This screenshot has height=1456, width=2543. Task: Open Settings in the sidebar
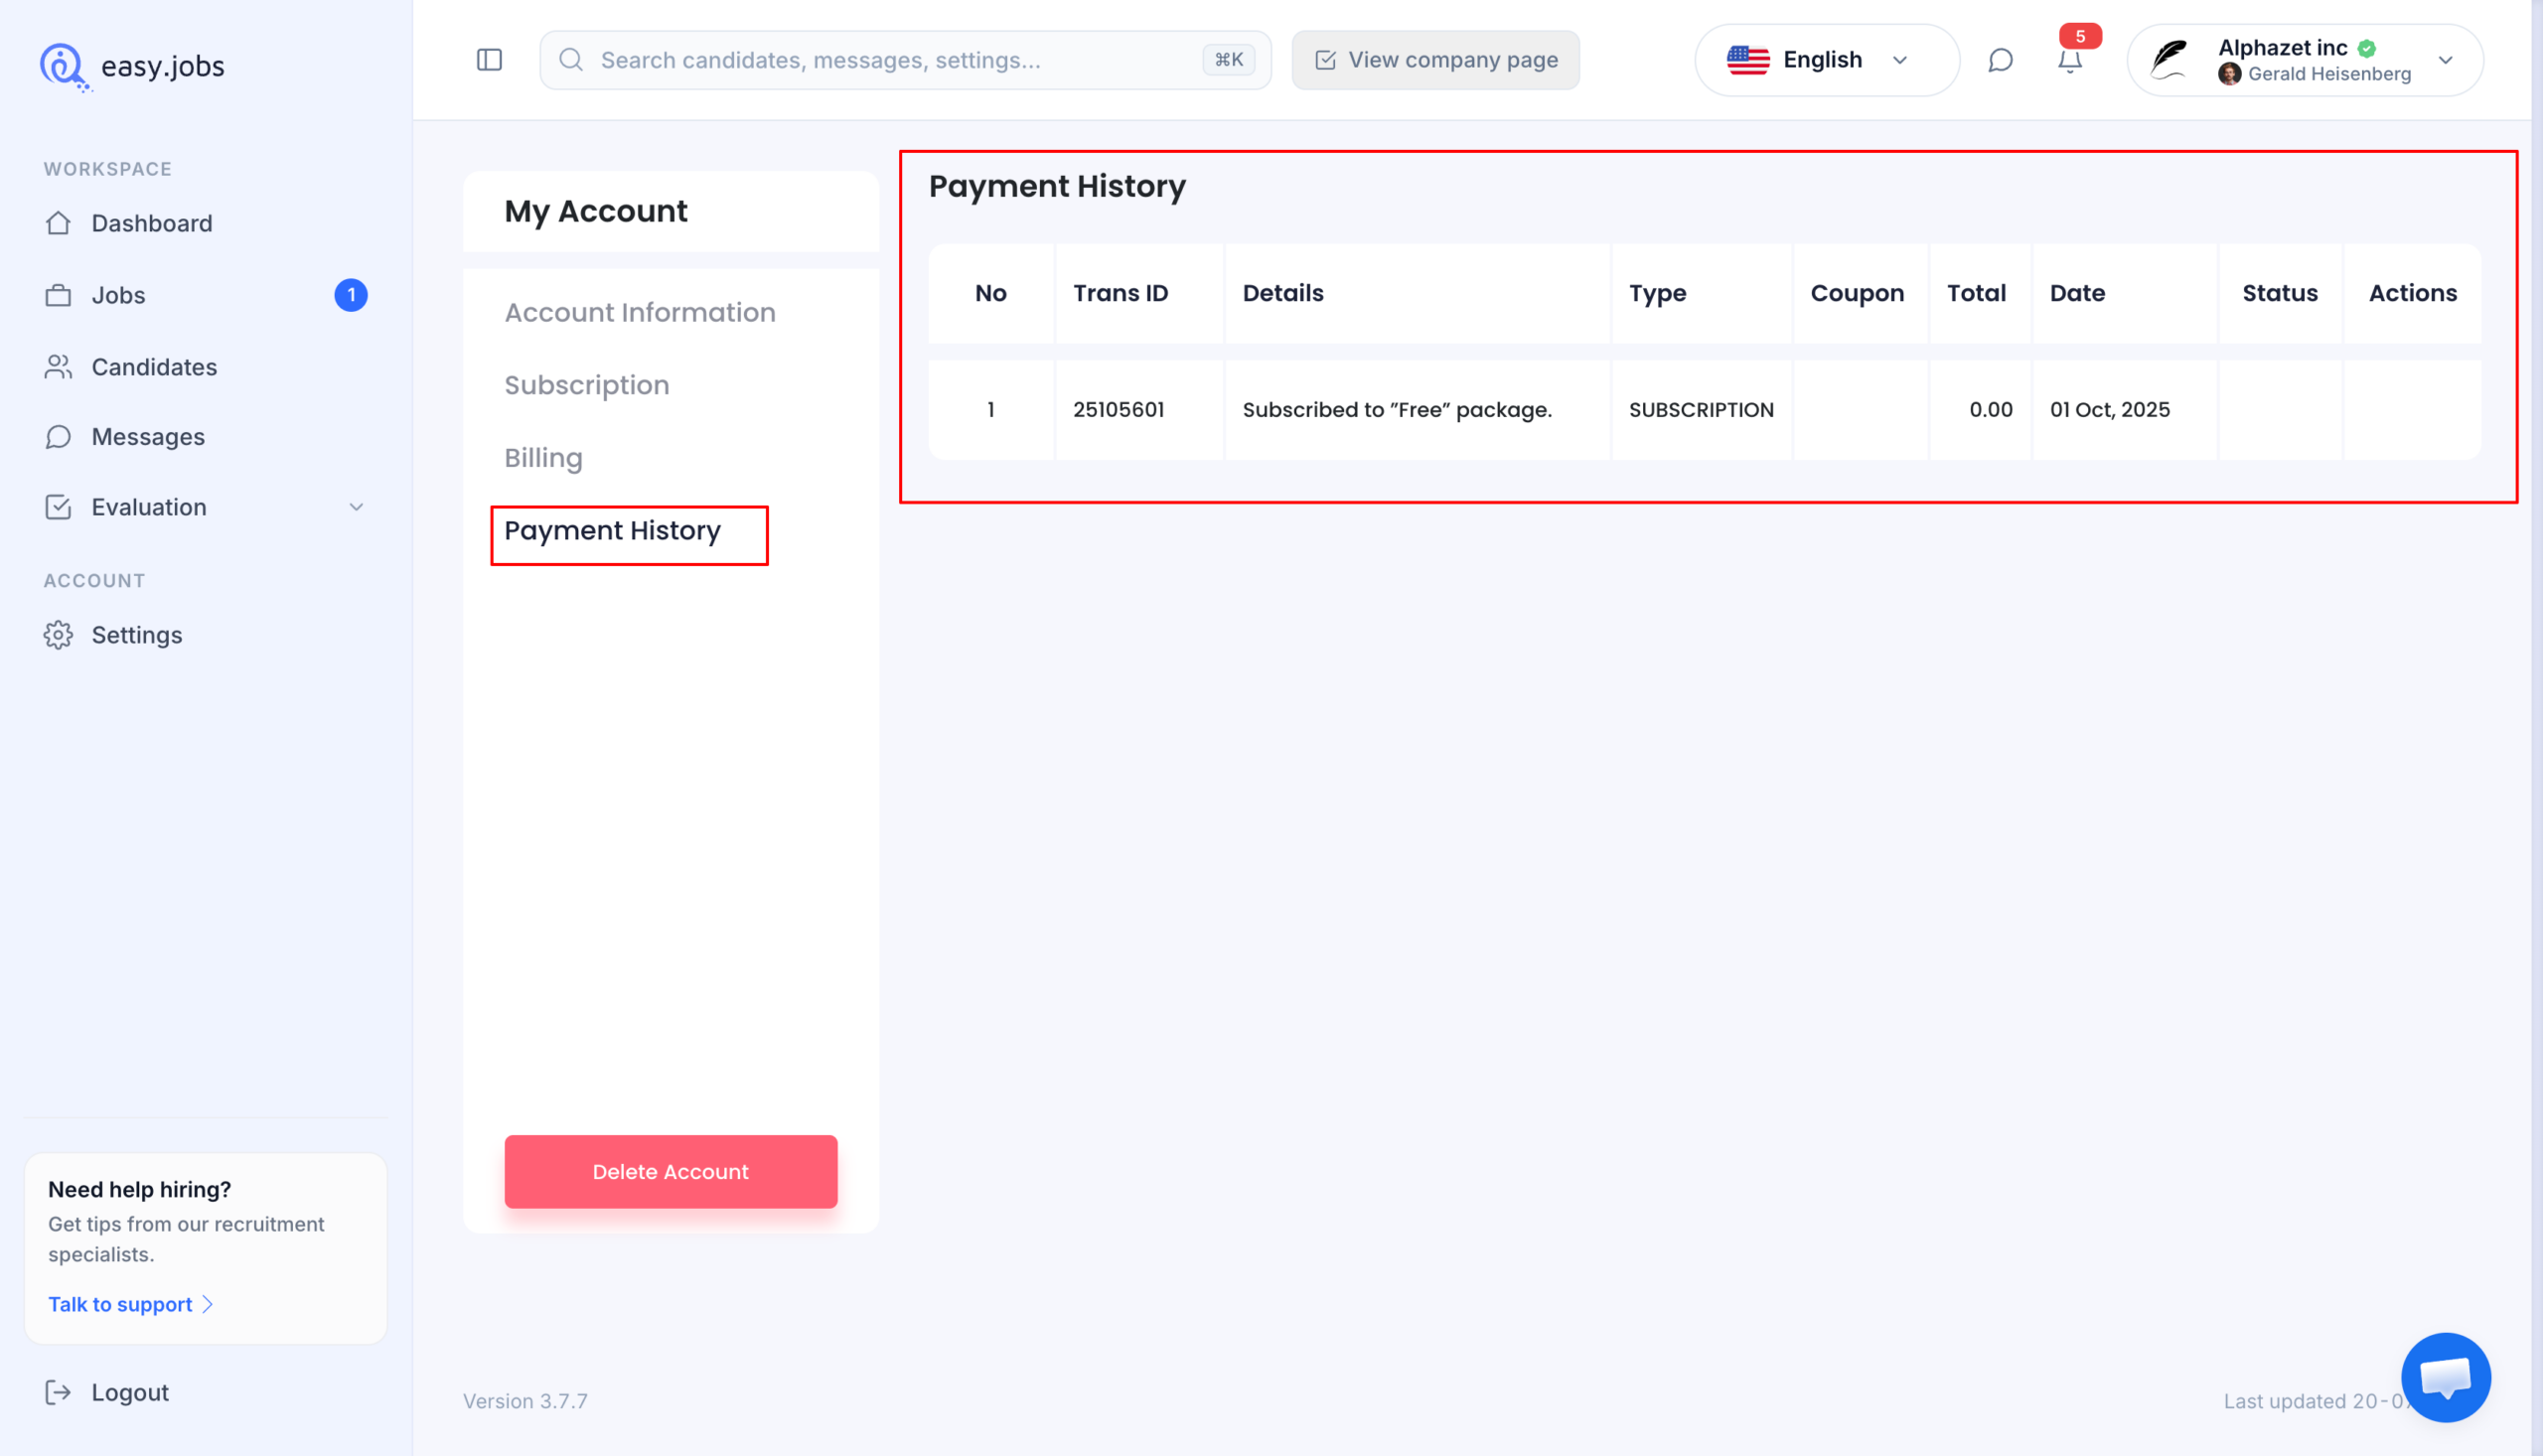(136, 635)
